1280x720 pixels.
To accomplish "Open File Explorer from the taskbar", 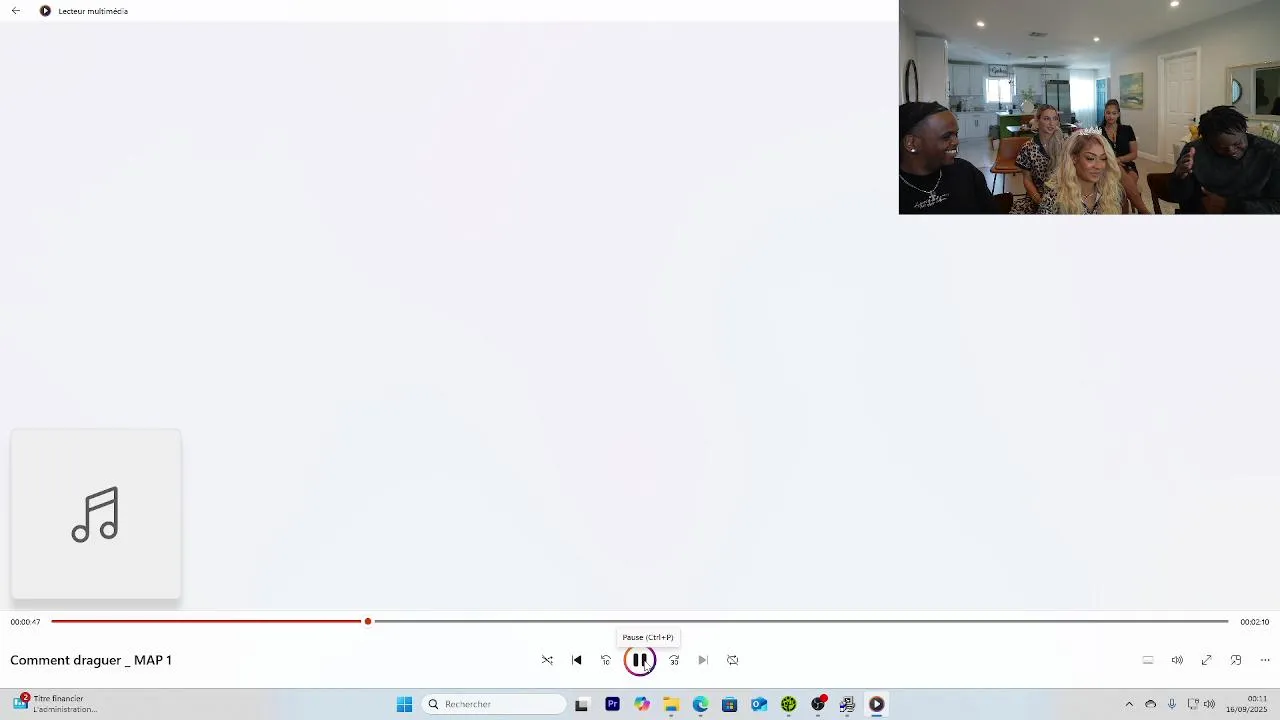I will (x=671, y=704).
